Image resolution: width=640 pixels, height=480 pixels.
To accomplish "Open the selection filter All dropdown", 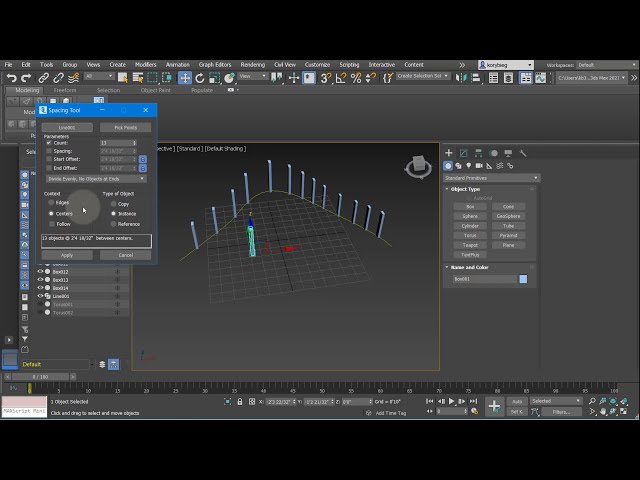I will click(99, 76).
